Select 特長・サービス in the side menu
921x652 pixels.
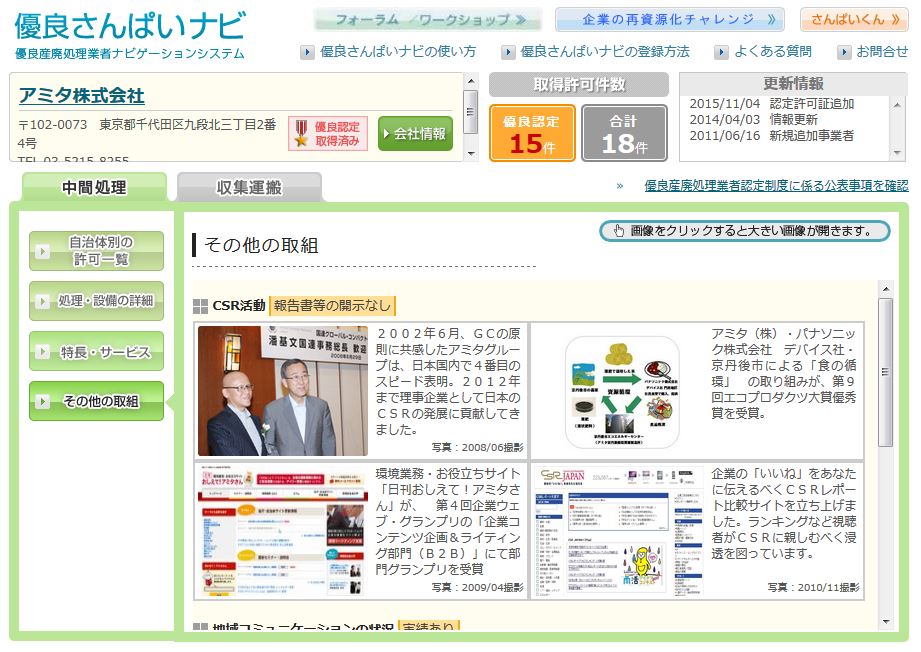[x=96, y=351]
